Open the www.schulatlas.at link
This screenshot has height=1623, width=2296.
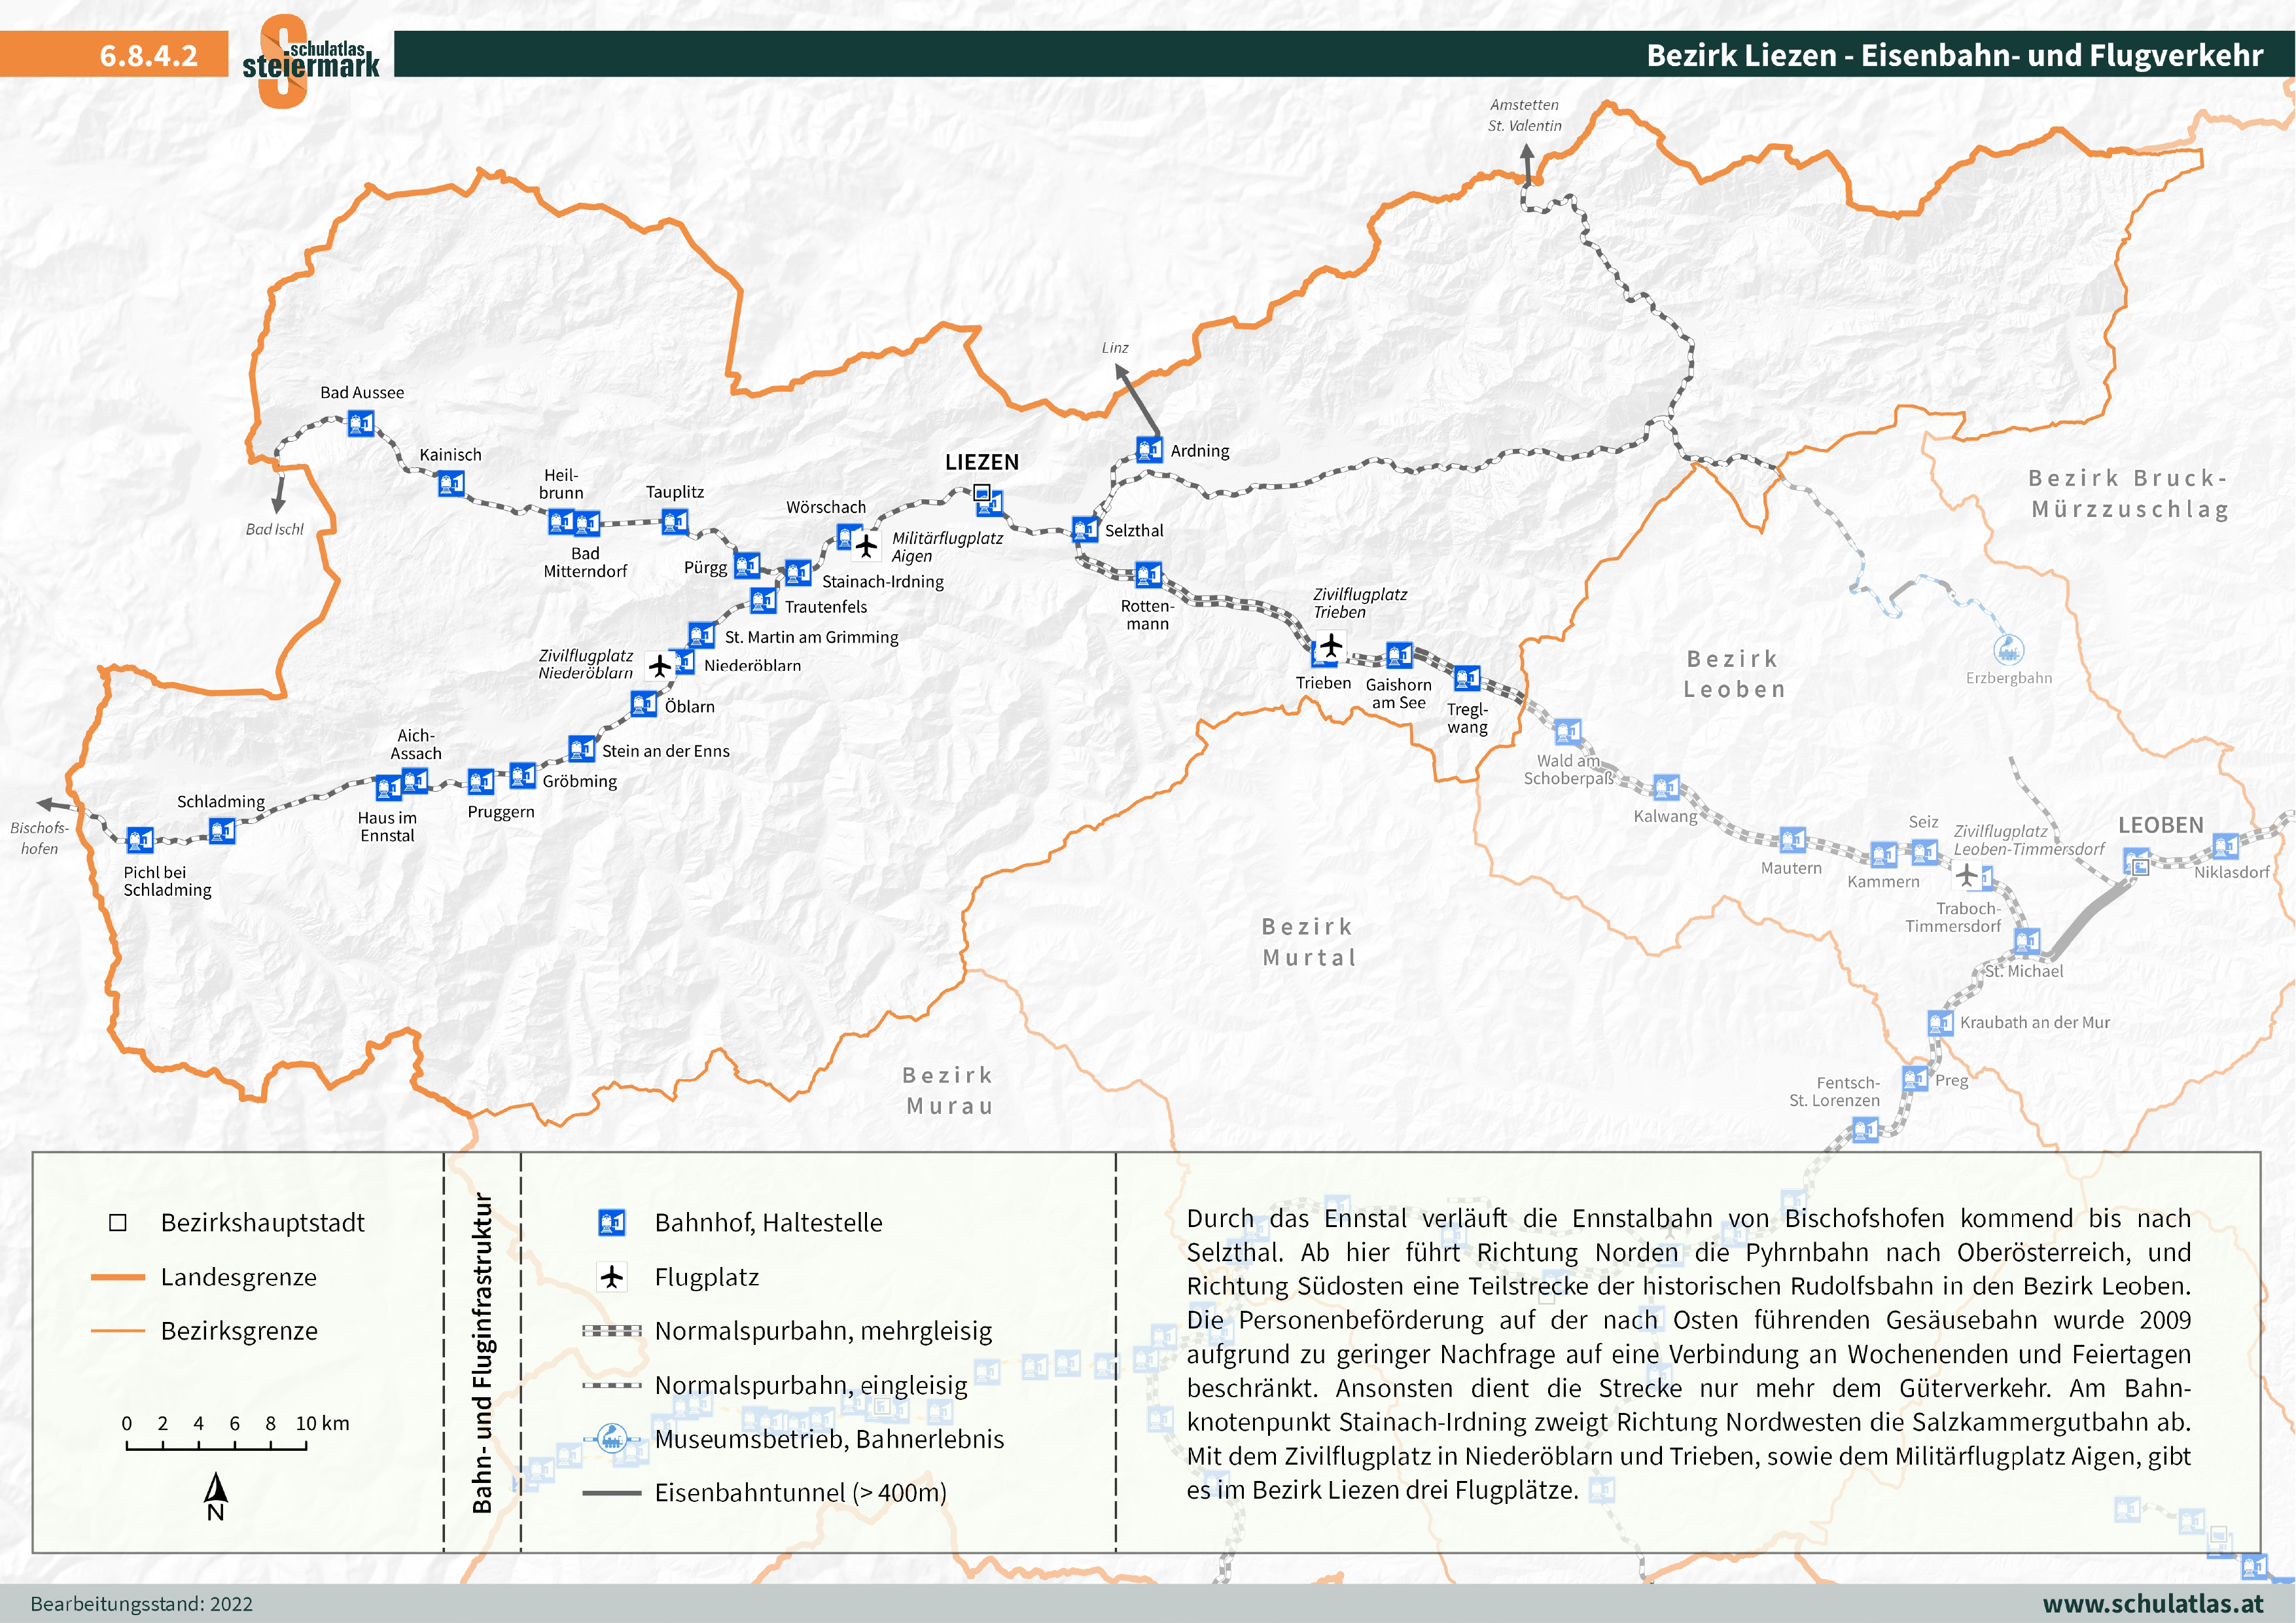[x=2152, y=1603]
